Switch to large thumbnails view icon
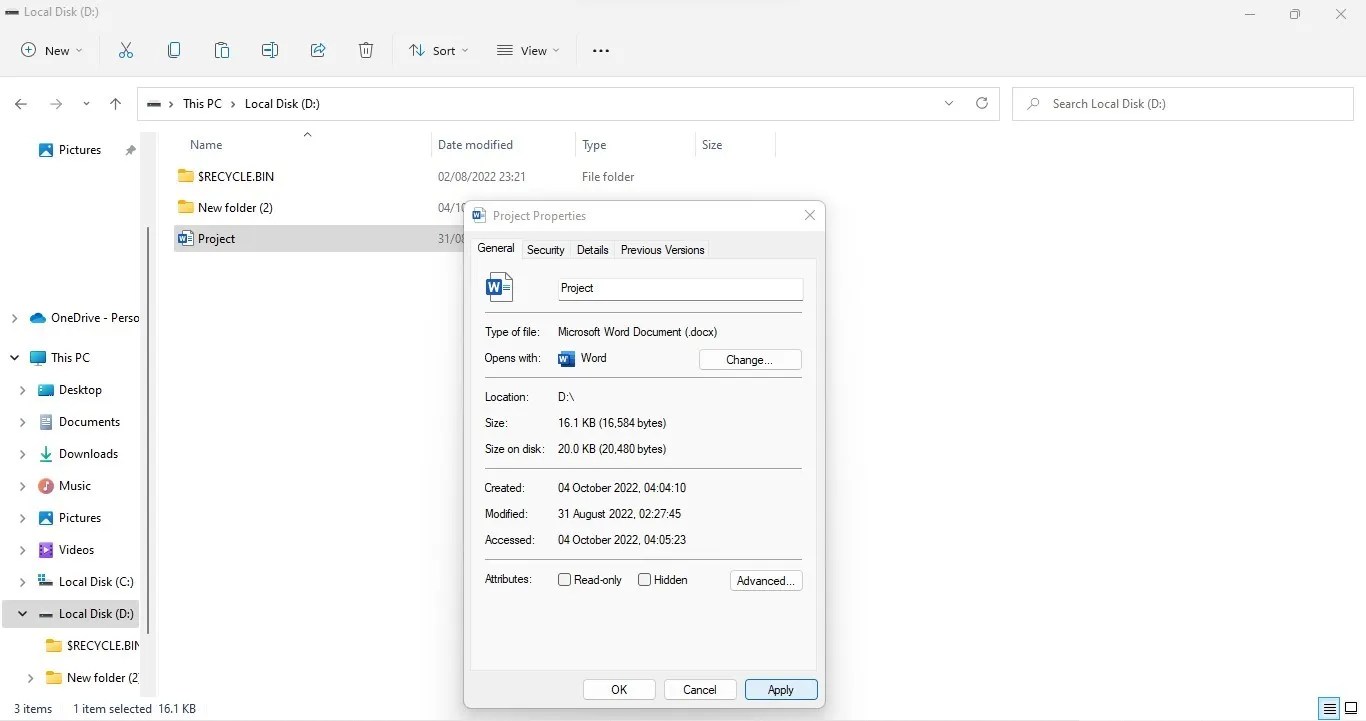Viewport: 1366px width, 721px height. [1353, 709]
